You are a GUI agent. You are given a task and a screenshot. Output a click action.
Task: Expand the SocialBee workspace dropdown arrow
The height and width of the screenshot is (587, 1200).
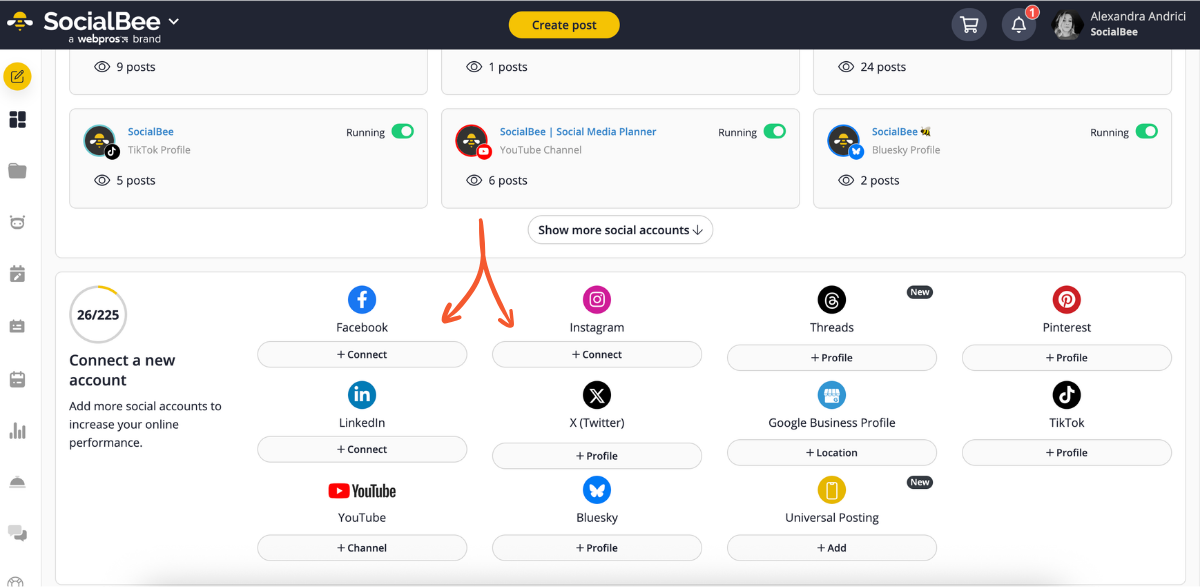(x=174, y=21)
